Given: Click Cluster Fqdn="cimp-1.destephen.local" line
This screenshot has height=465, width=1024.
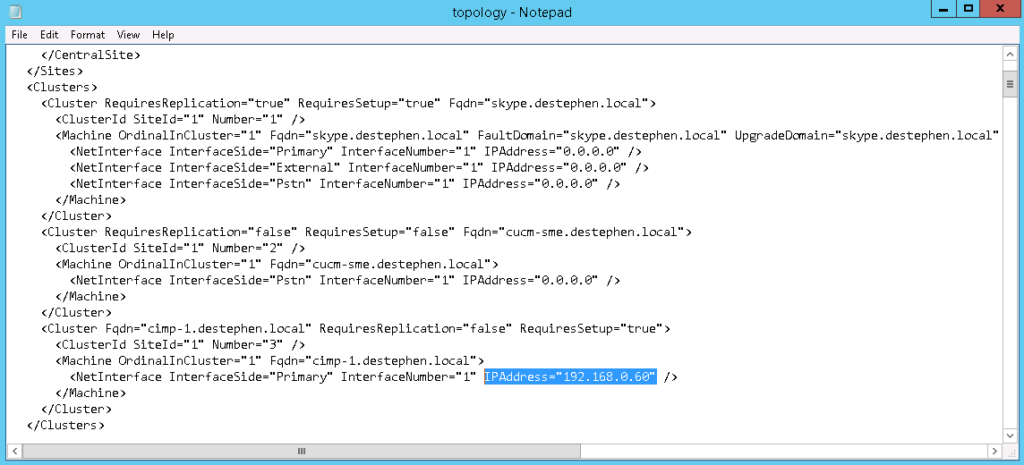Looking at the screenshot, I should [x=355, y=329].
